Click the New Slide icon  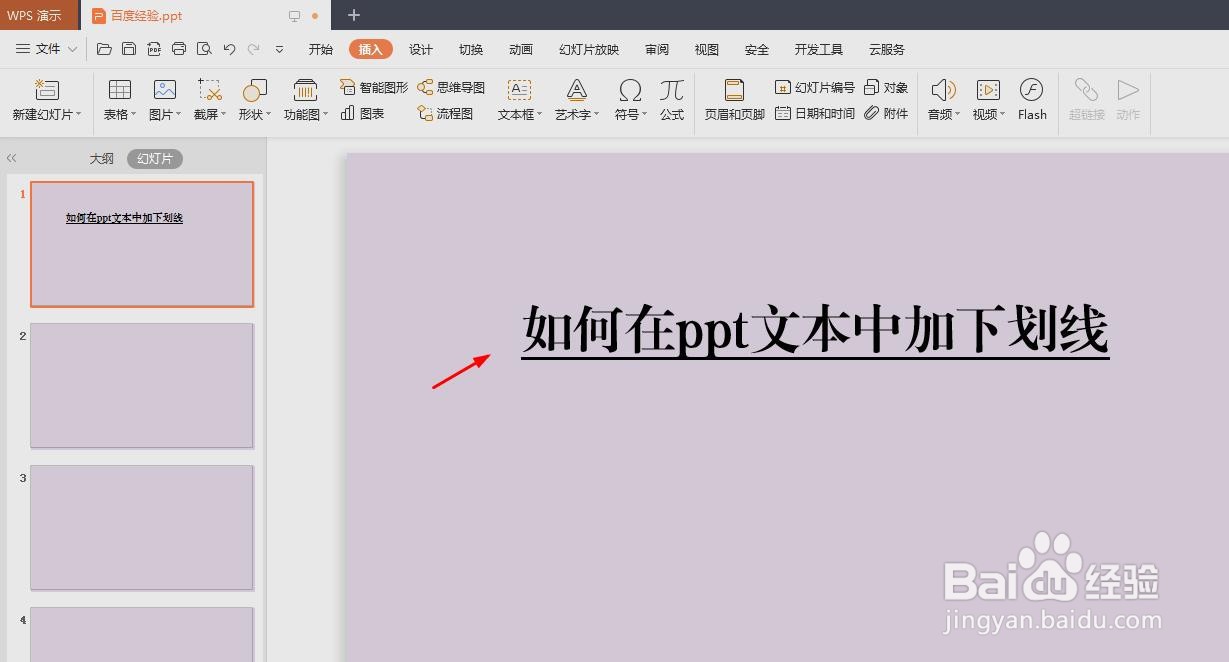pyautogui.click(x=46, y=90)
